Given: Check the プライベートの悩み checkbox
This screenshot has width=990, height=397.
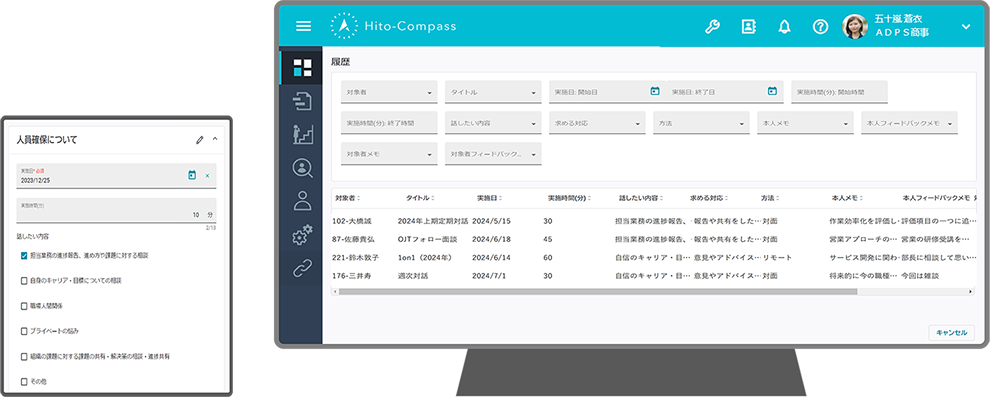Looking at the screenshot, I should click(24, 331).
